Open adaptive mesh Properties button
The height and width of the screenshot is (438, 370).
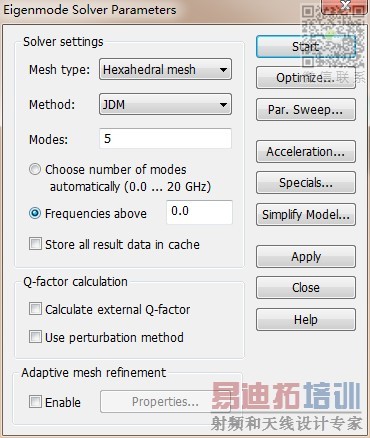(165, 402)
